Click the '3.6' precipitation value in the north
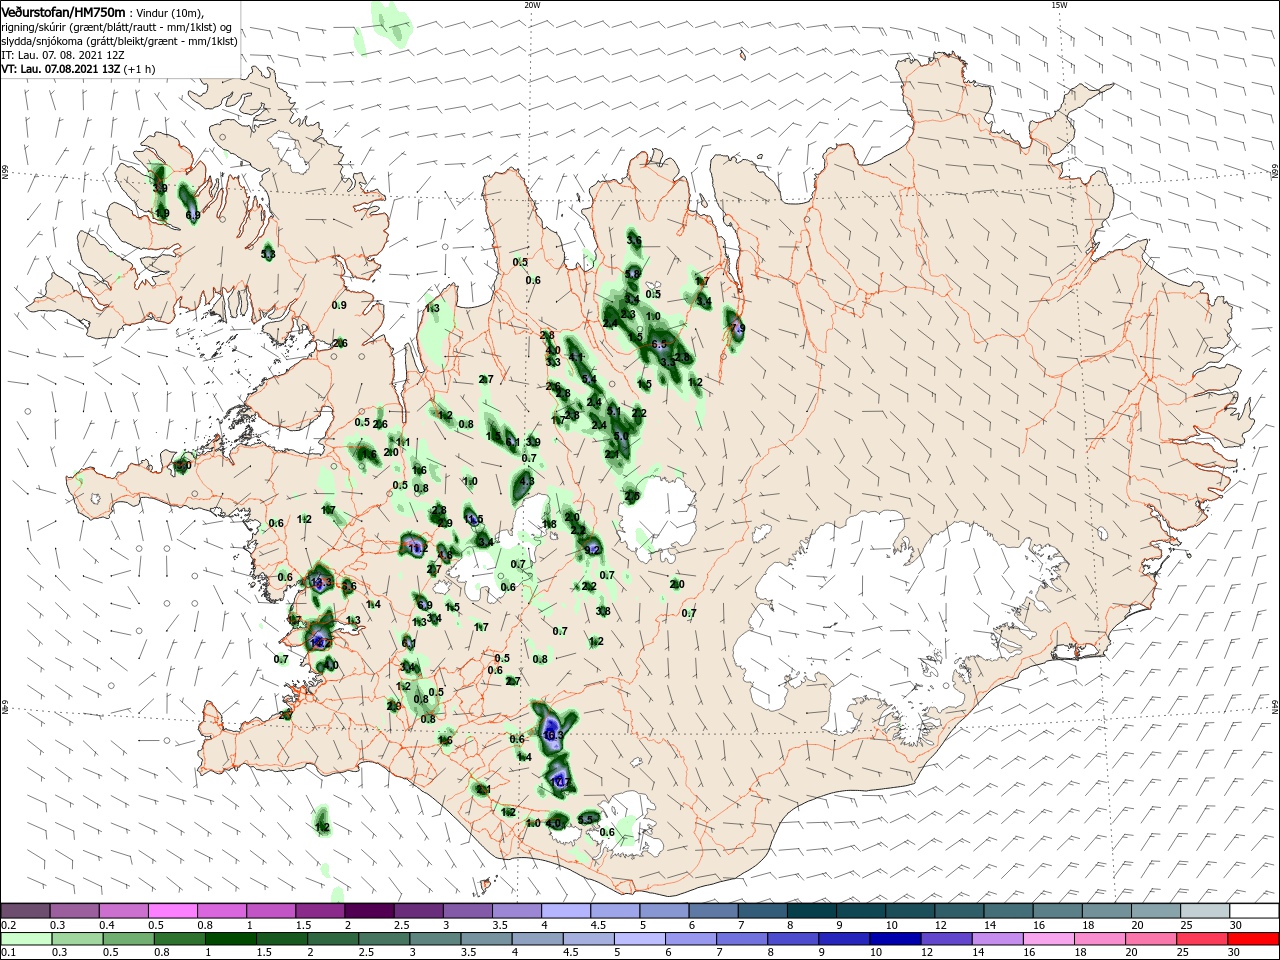Screen dimensions: 1280x960 (634, 240)
